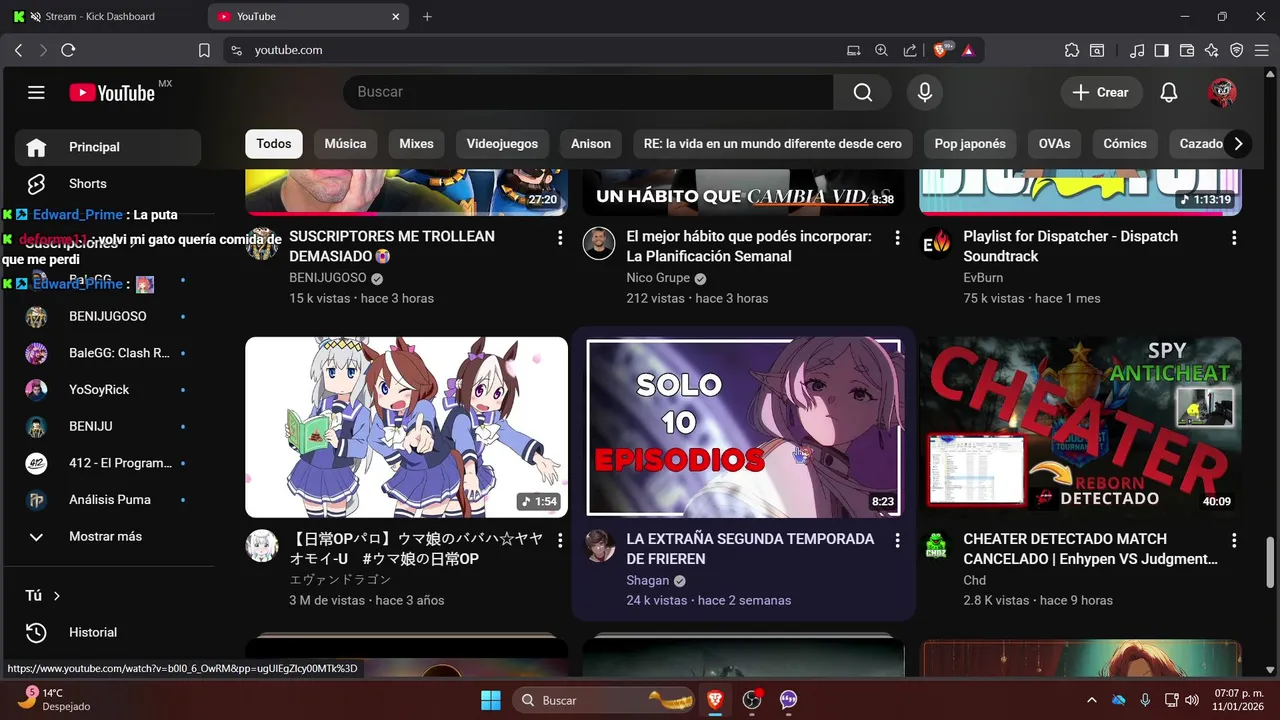The image size is (1280, 720).
Task: Open the EvBurn channel link
Action: point(983,278)
